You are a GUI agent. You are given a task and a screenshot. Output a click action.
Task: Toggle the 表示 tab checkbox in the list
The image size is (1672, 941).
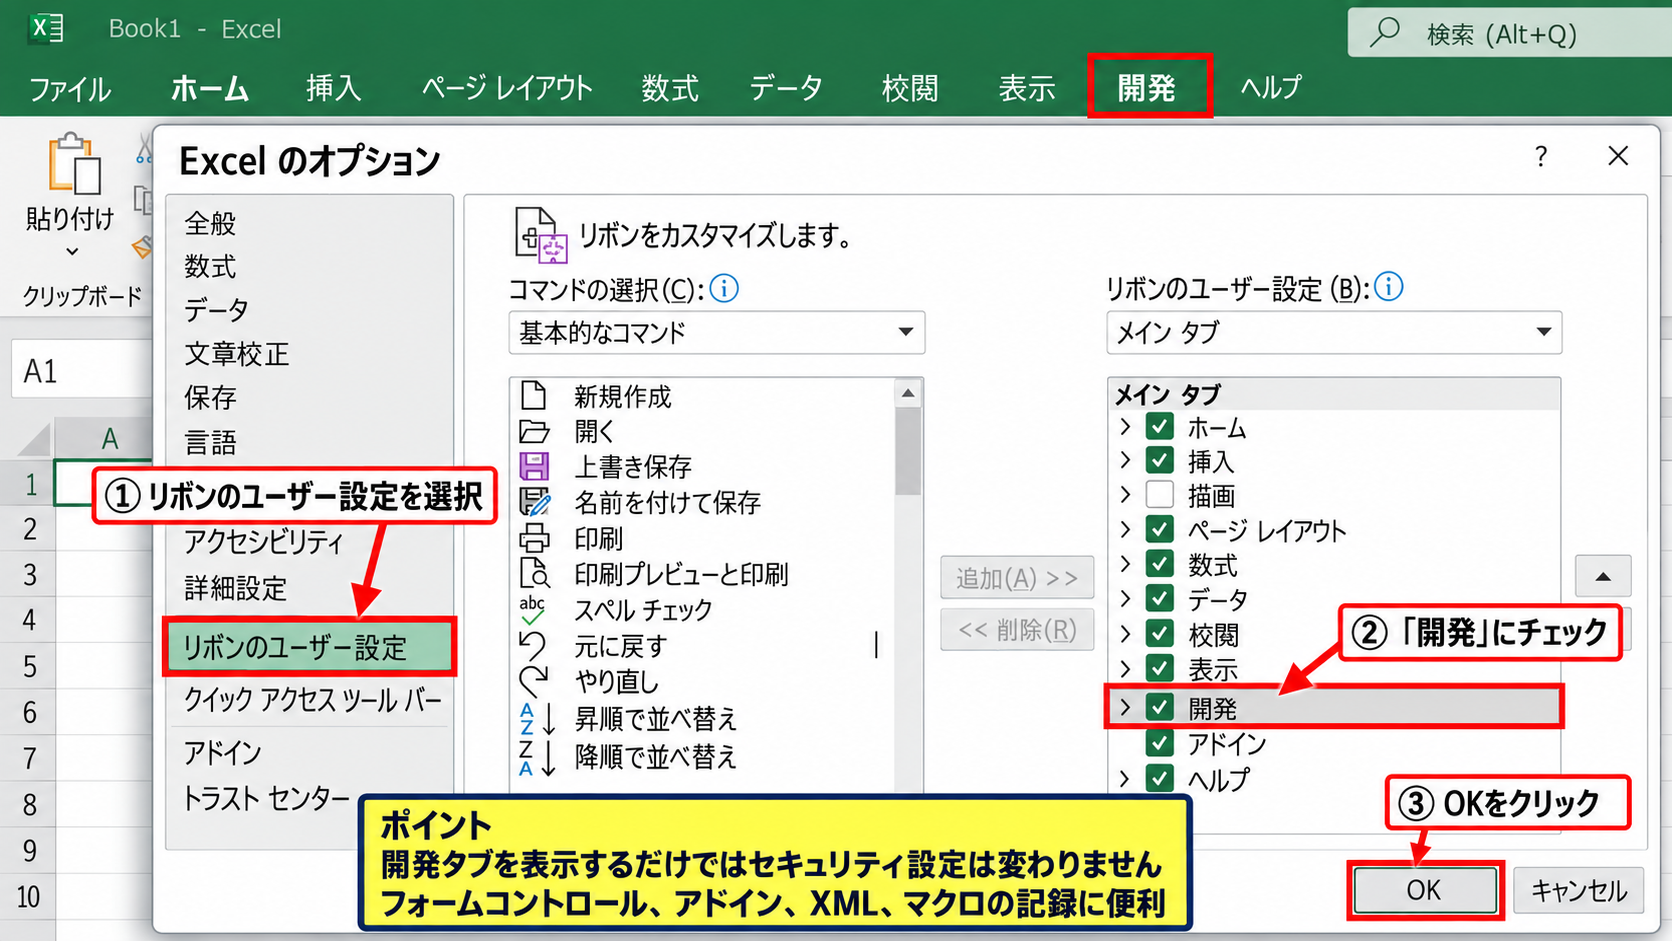point(1160,667)
